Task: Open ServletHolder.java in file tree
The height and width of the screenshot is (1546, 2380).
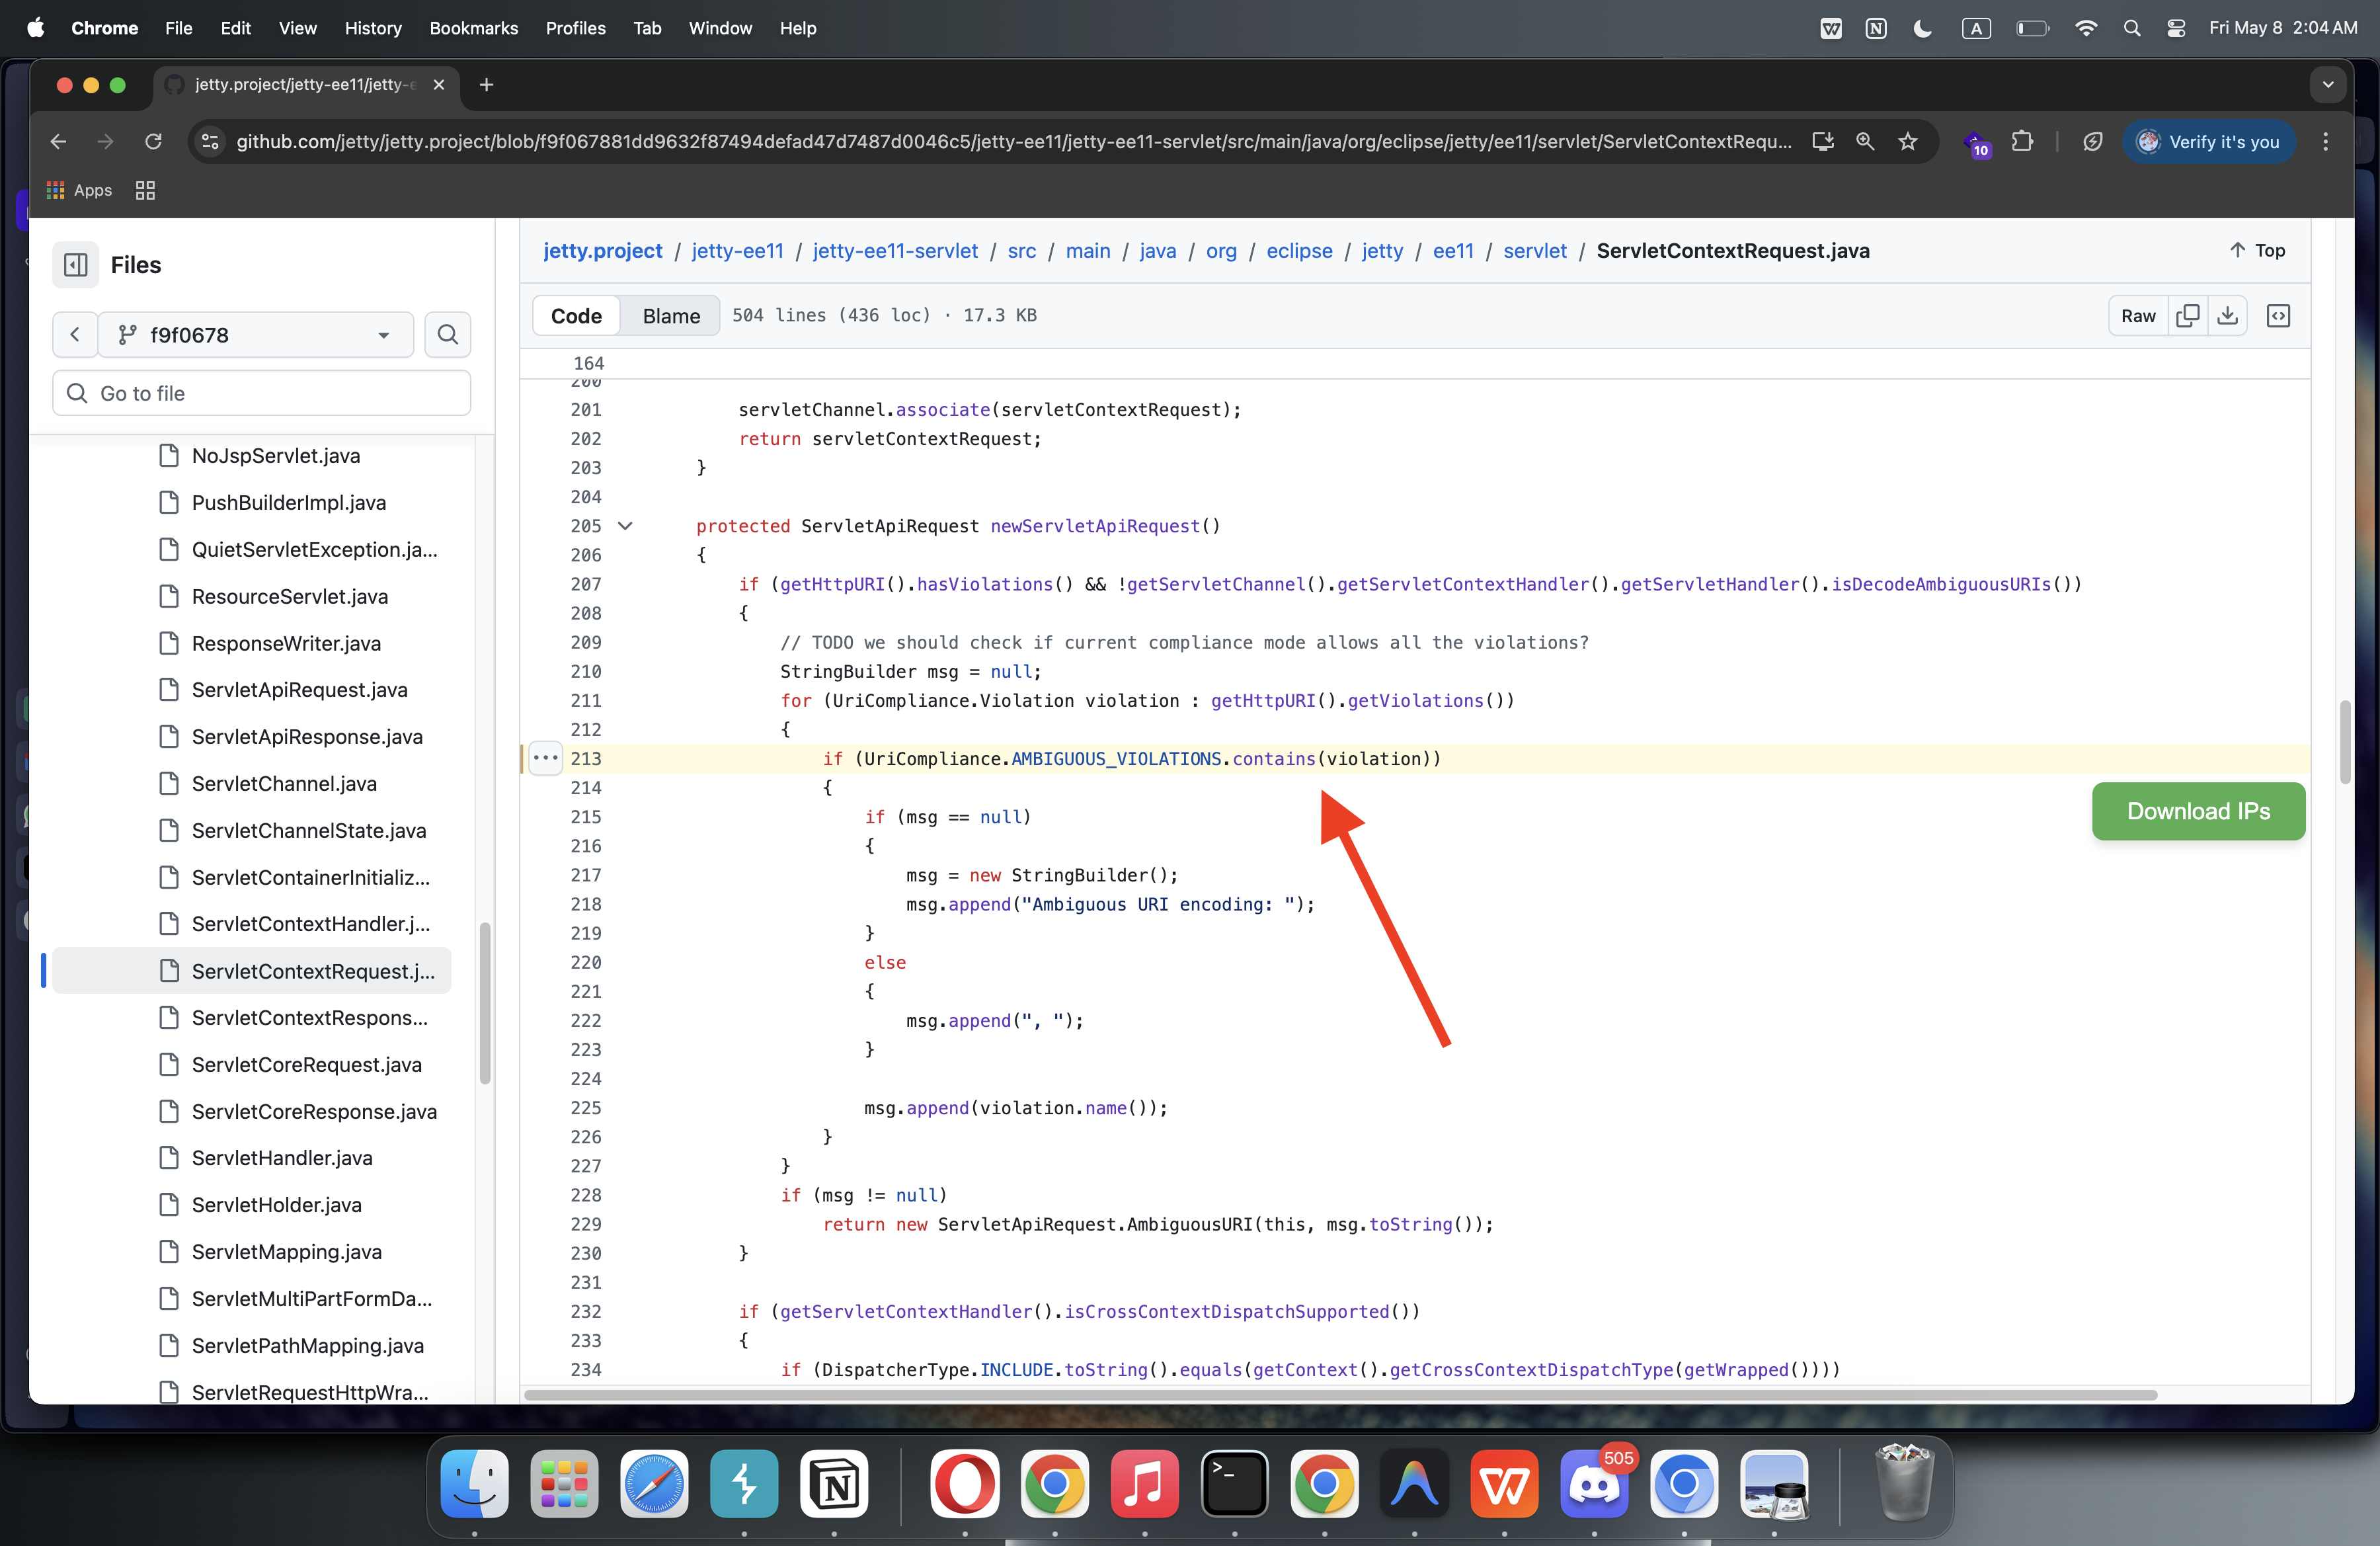Action: click(x=277, y=1204)
